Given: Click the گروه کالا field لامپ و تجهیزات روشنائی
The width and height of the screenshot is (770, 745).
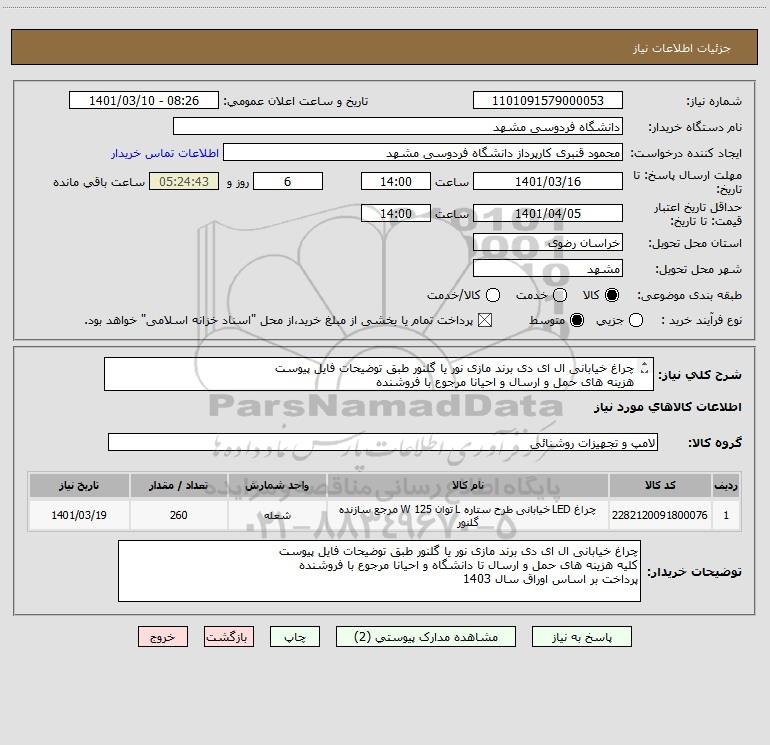Looking at the screenshot, I should click(x=383, y=442).
